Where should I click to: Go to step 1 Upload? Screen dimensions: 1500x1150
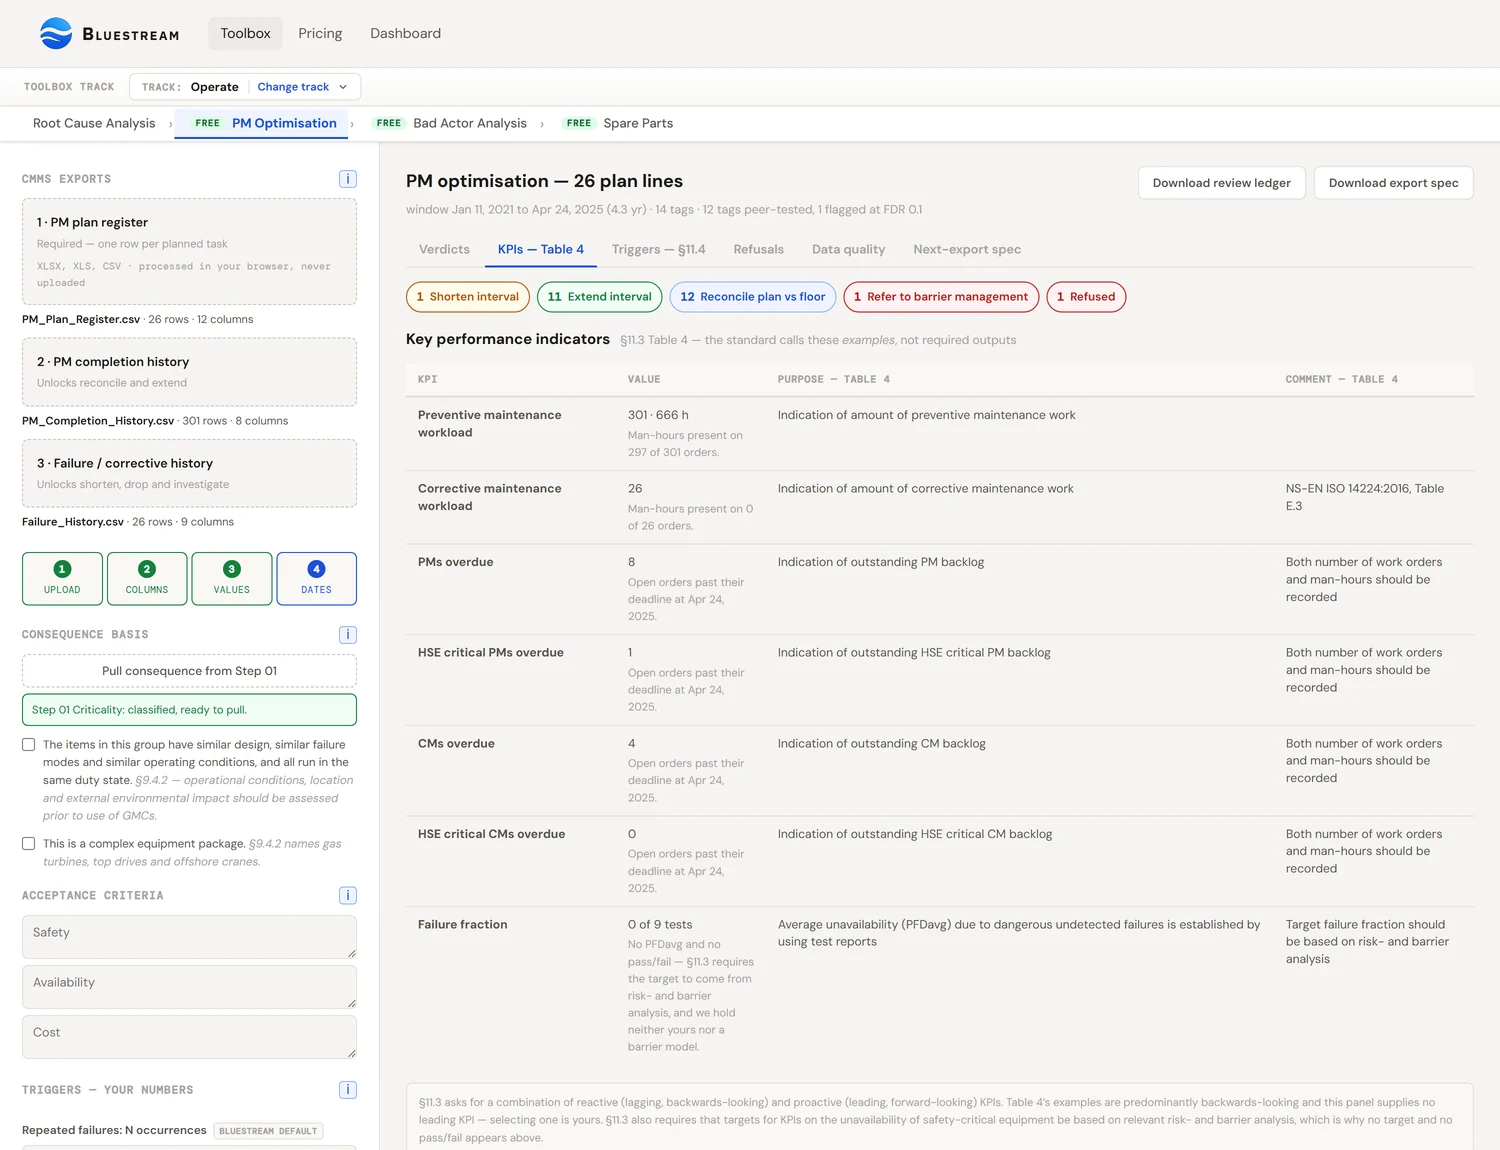(x=62, y=579)
